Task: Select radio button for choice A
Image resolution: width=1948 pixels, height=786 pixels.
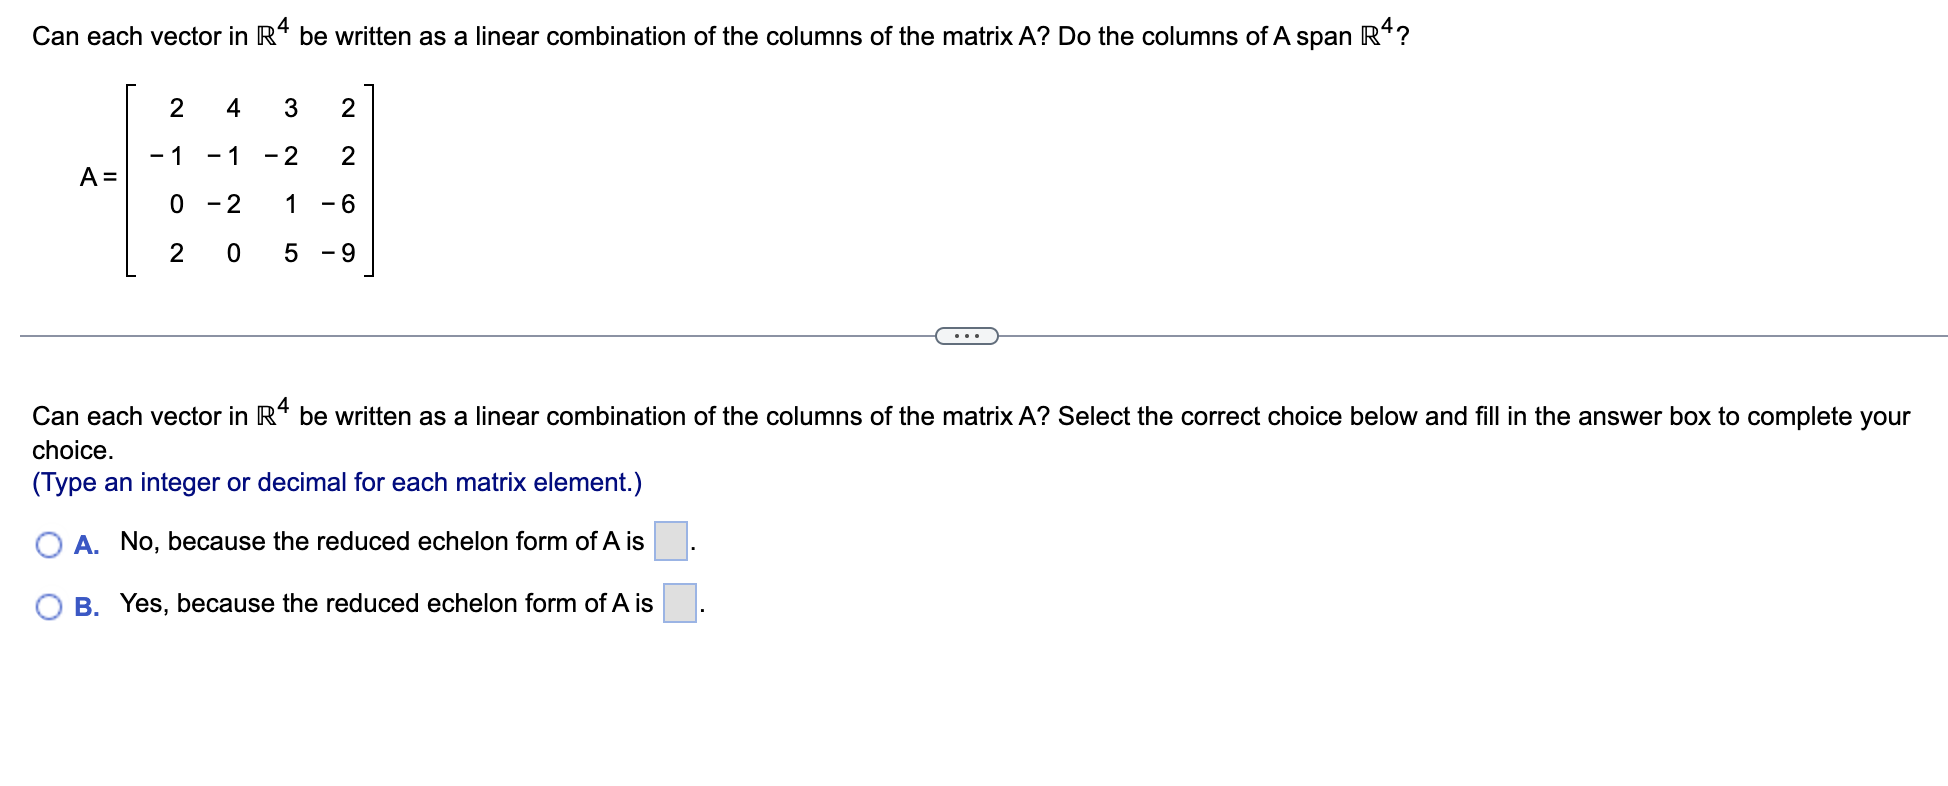Action: click(47, 543)
